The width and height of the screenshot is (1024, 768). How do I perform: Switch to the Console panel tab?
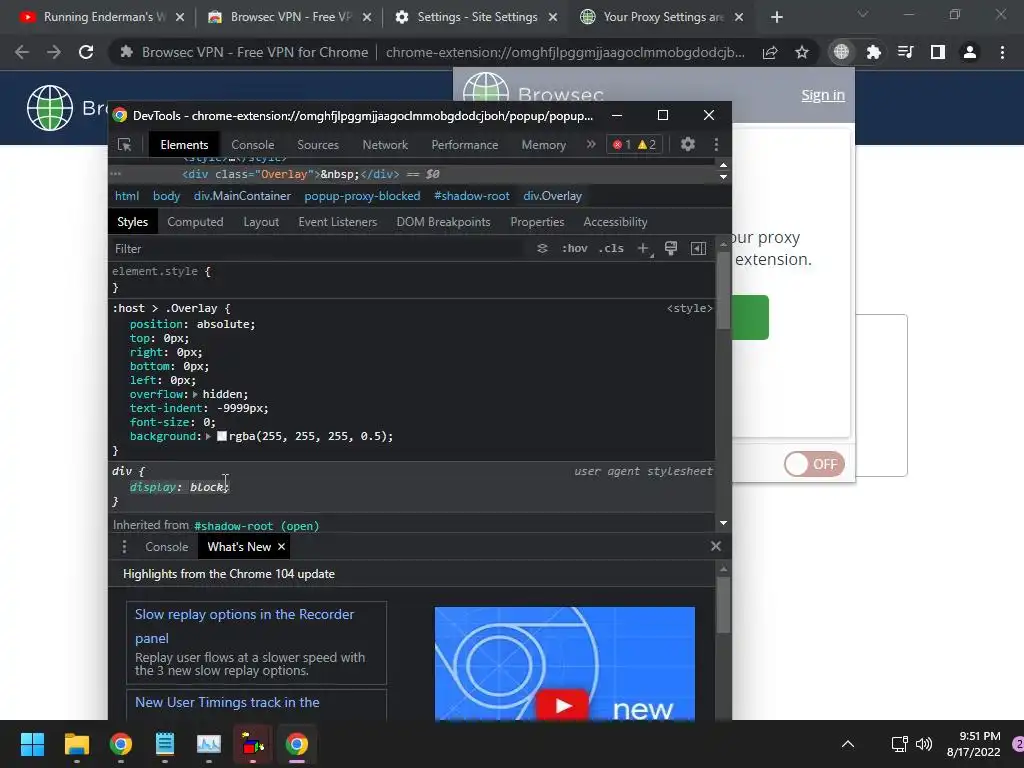pyautogui.click(x=253, y=145)
